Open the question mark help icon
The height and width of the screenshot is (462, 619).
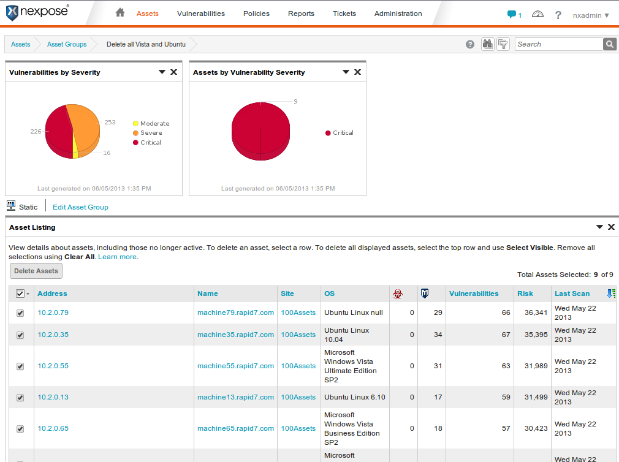coord(558,15)
